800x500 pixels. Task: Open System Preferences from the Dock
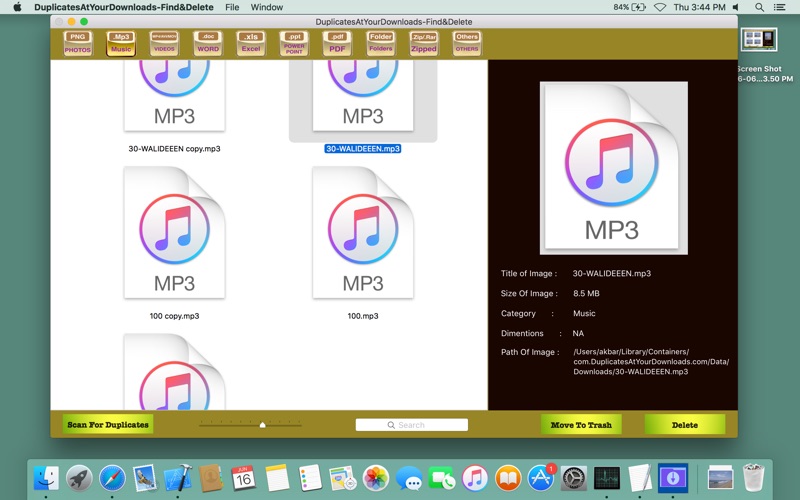574,479
